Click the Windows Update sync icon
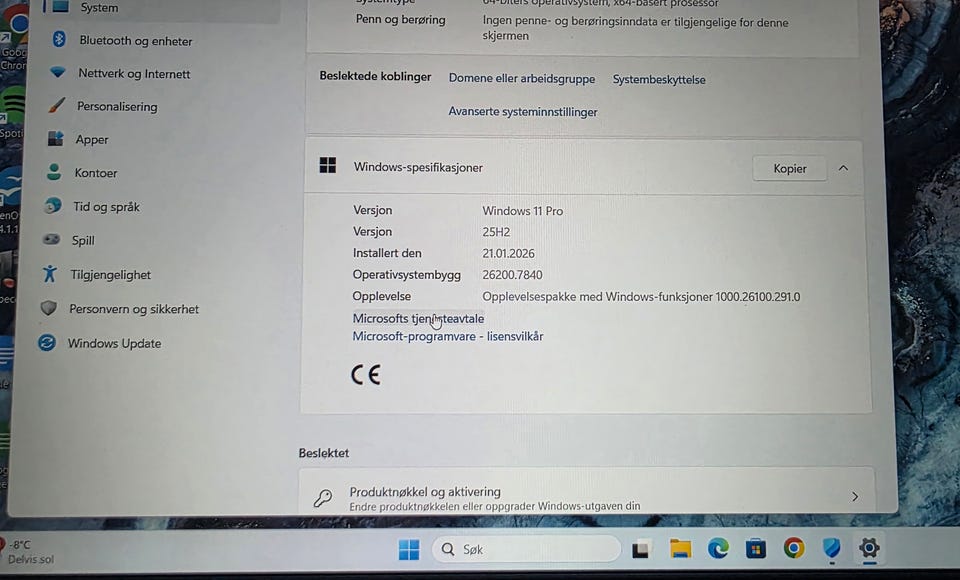The image size is (960, 580). pyautogui.click(x=47, y=342)
